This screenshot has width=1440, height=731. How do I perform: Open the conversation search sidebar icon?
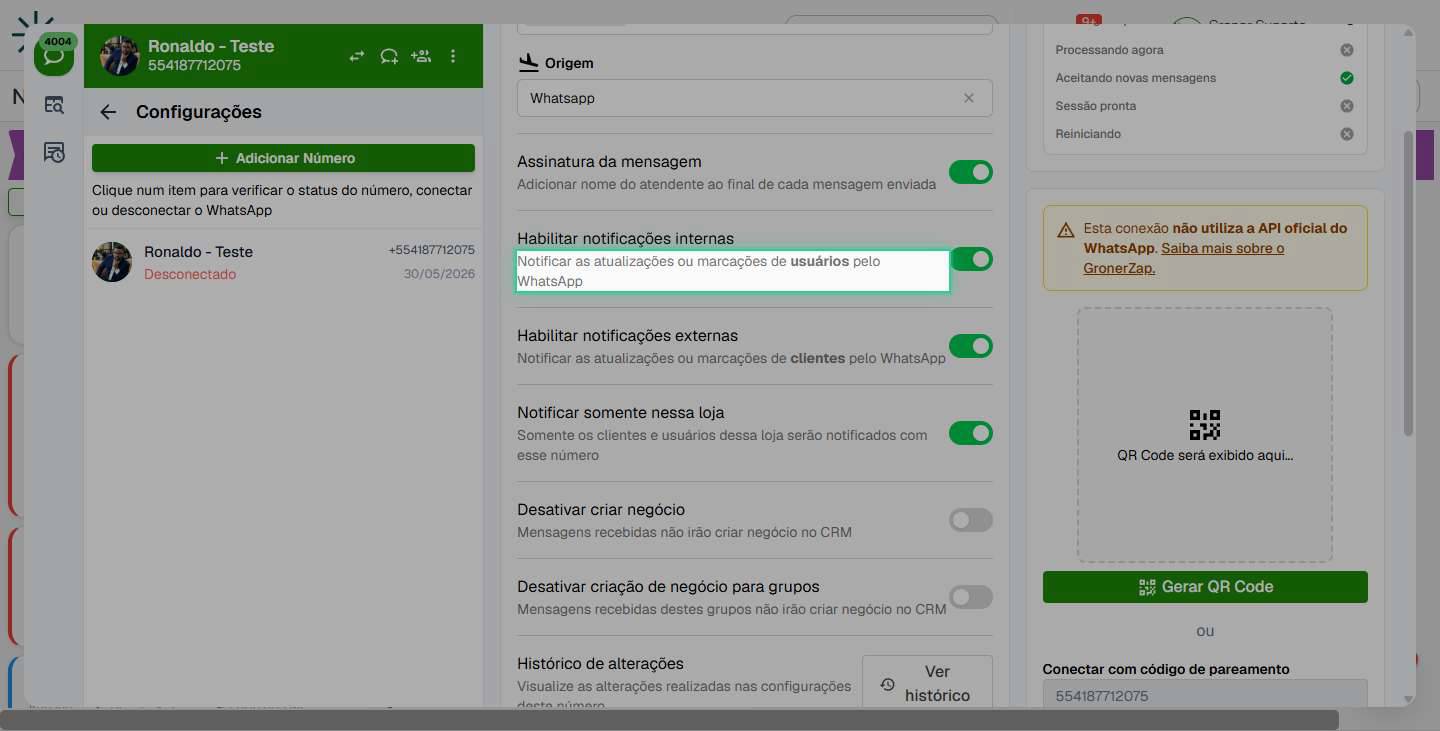54,104
